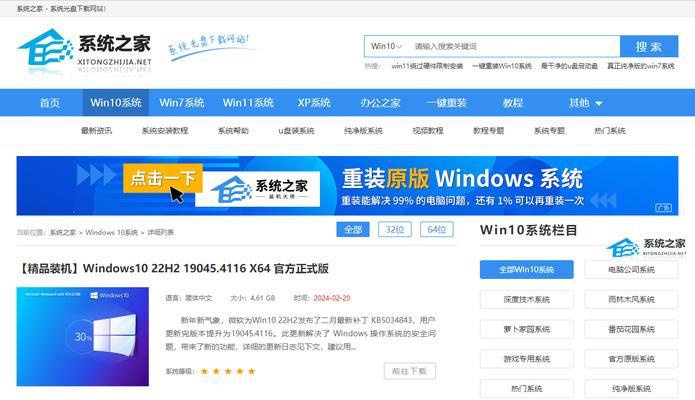695x400 pixels.
Task: Open 教程专题 sub-navigation link
Action: (x=488, y=130)
